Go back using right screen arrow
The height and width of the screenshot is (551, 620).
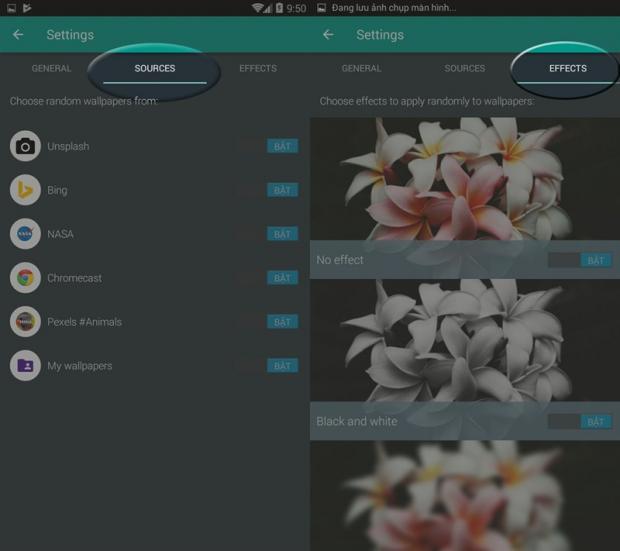click(x=328, y=35)
